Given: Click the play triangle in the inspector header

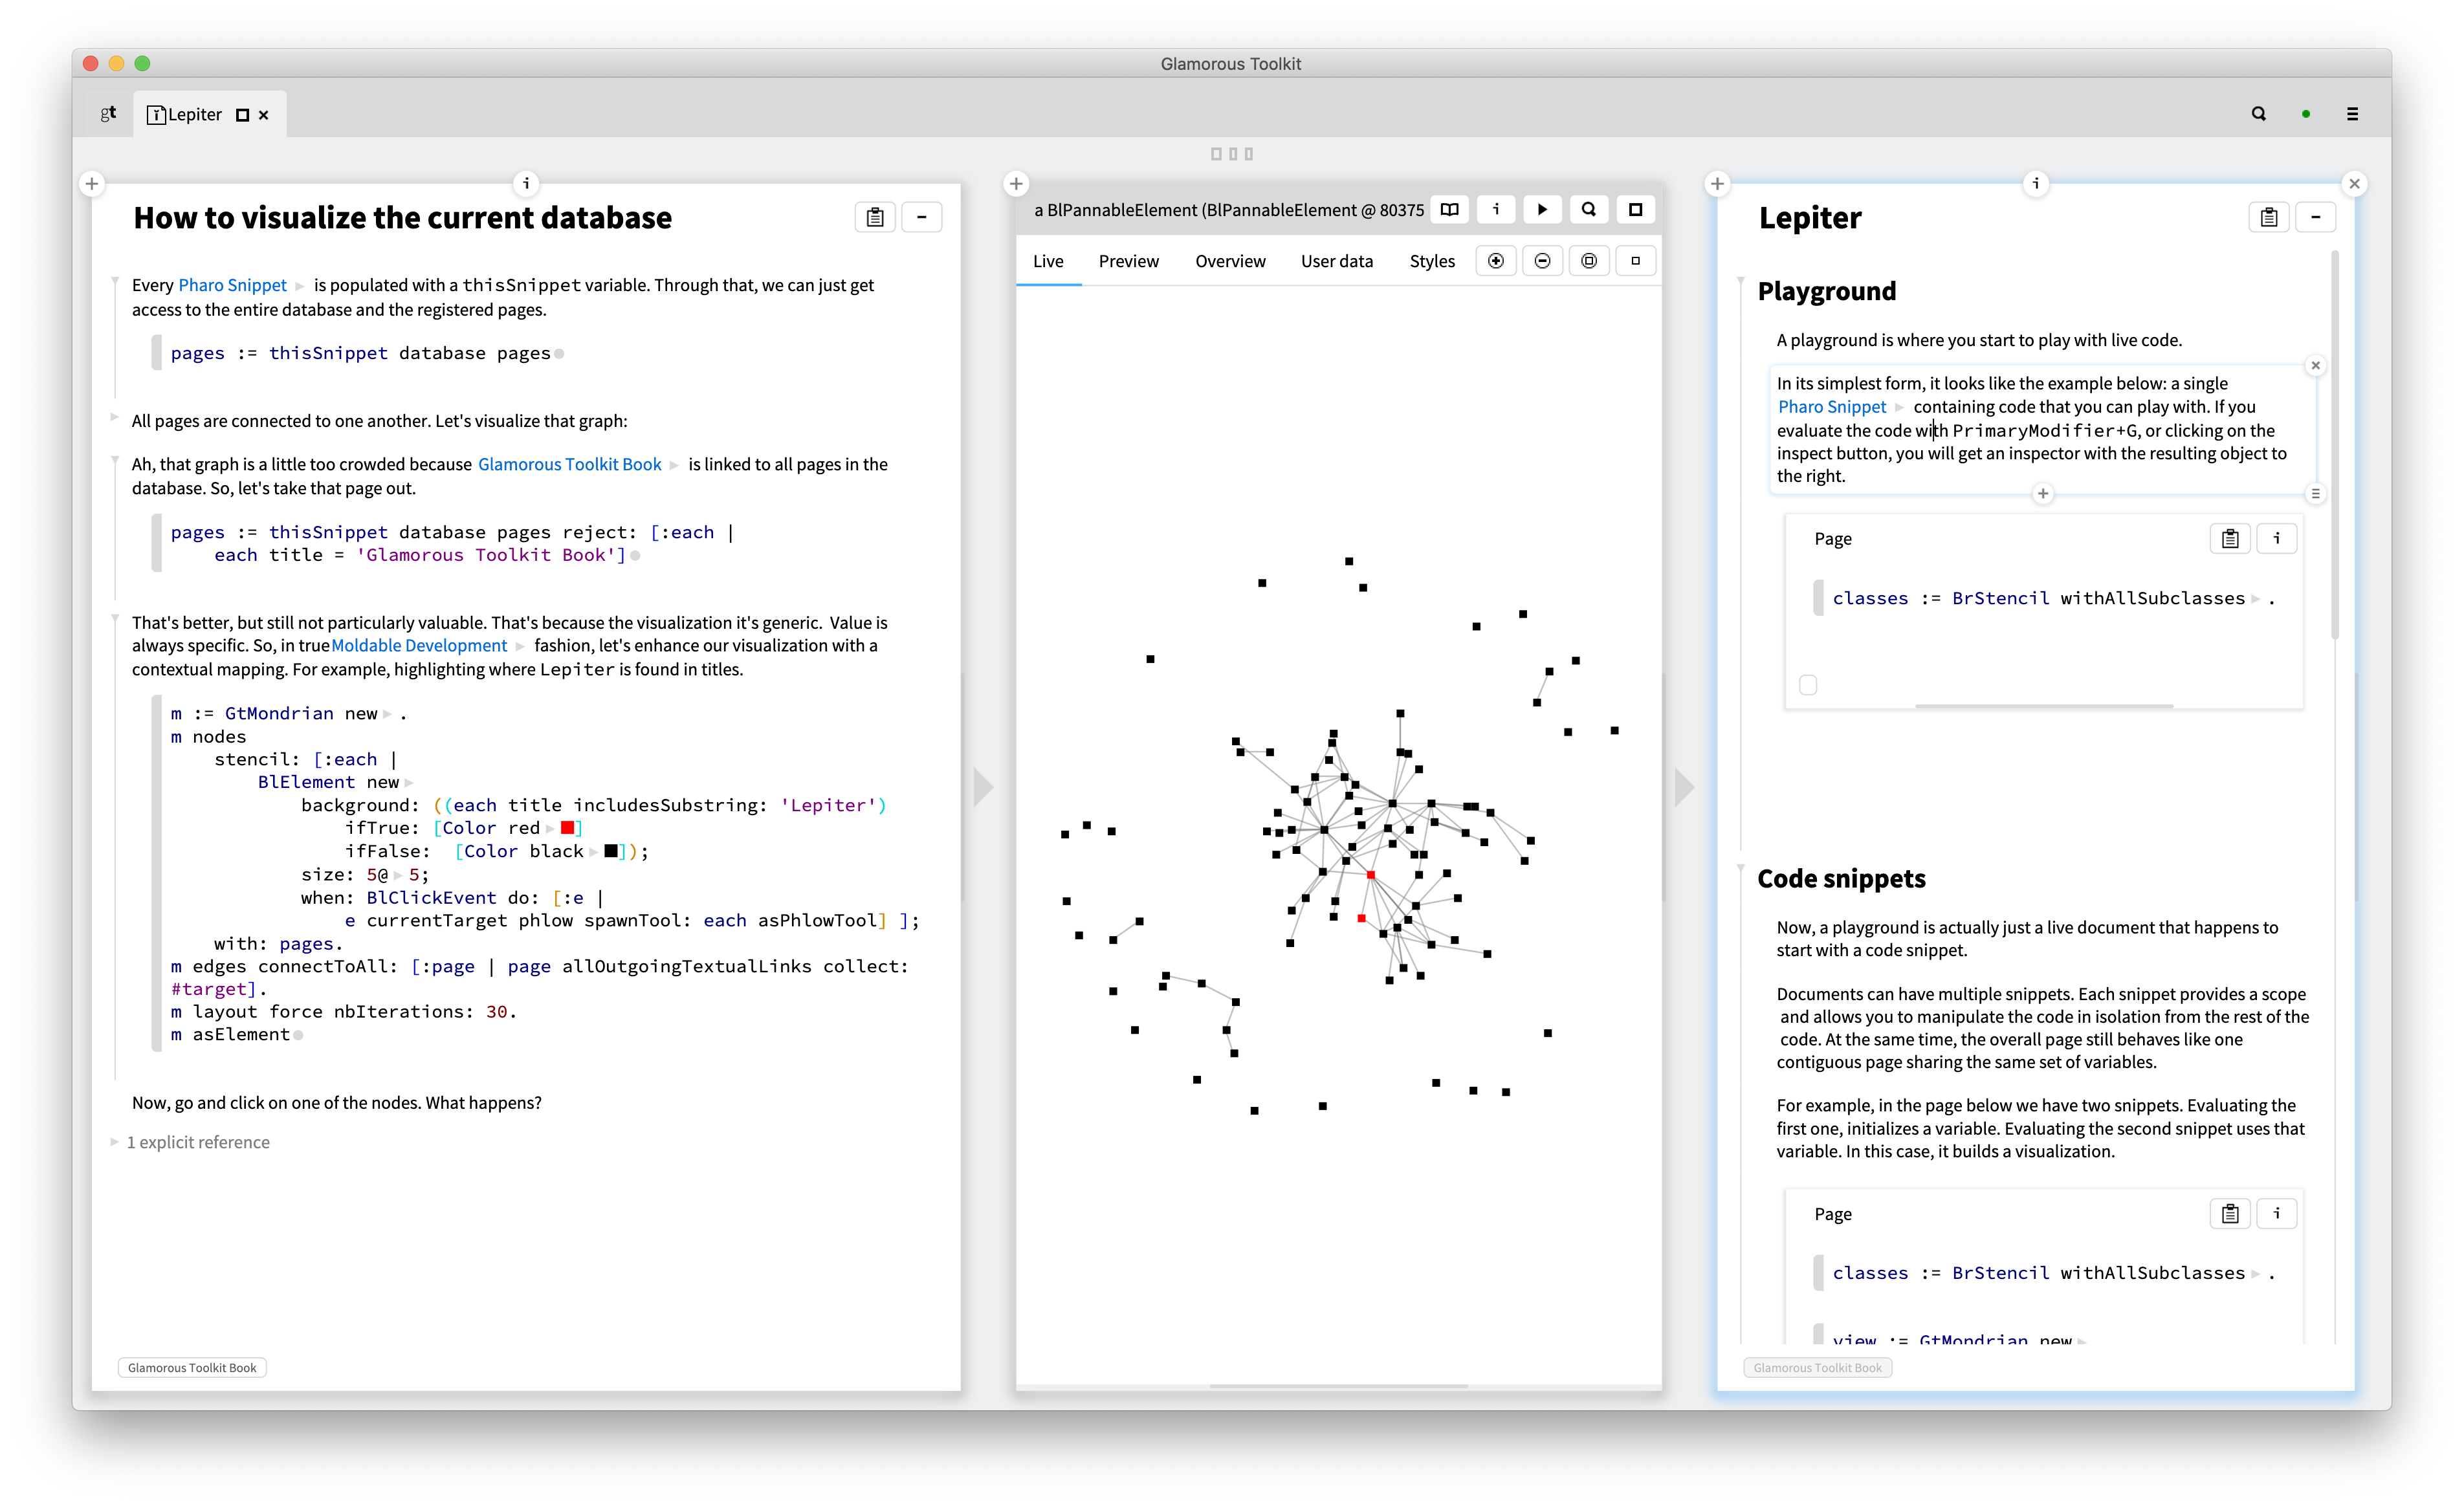Looking at the screenshot, I should (x=1542, y=209).
